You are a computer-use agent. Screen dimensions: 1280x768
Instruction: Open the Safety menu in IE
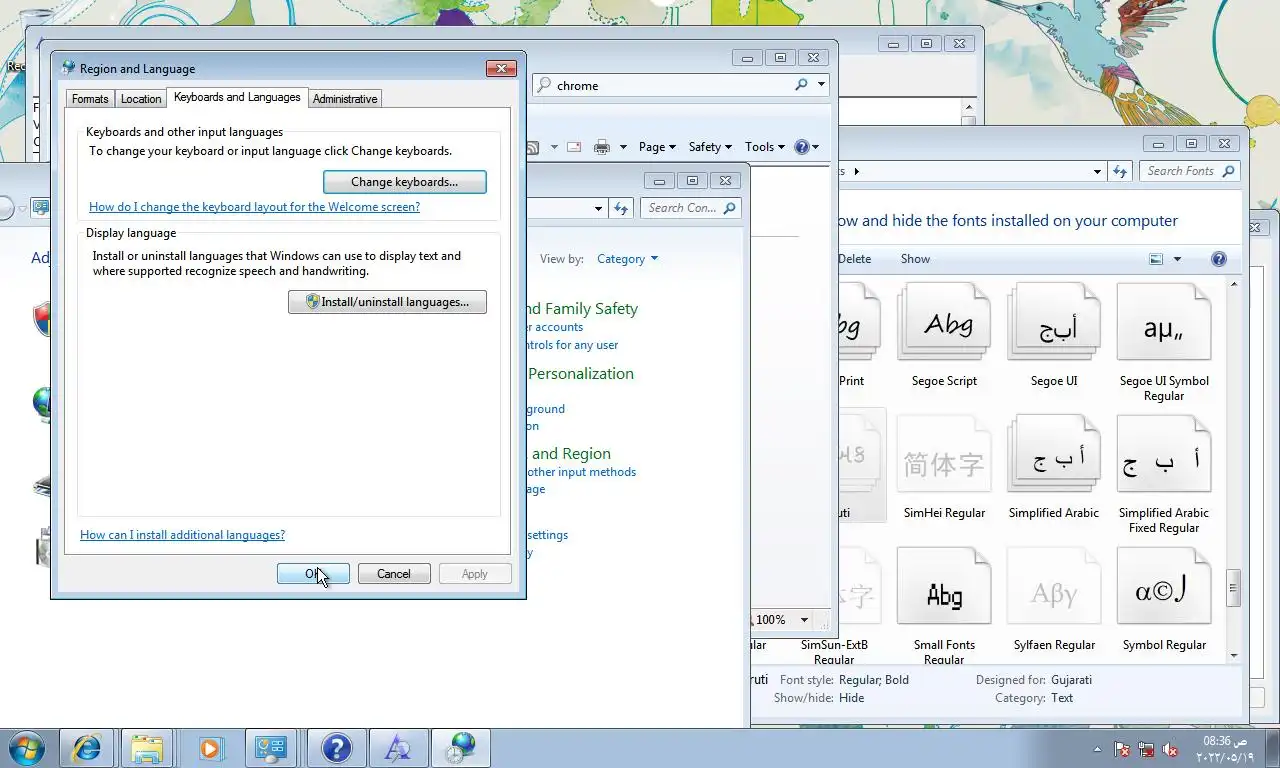710,147
